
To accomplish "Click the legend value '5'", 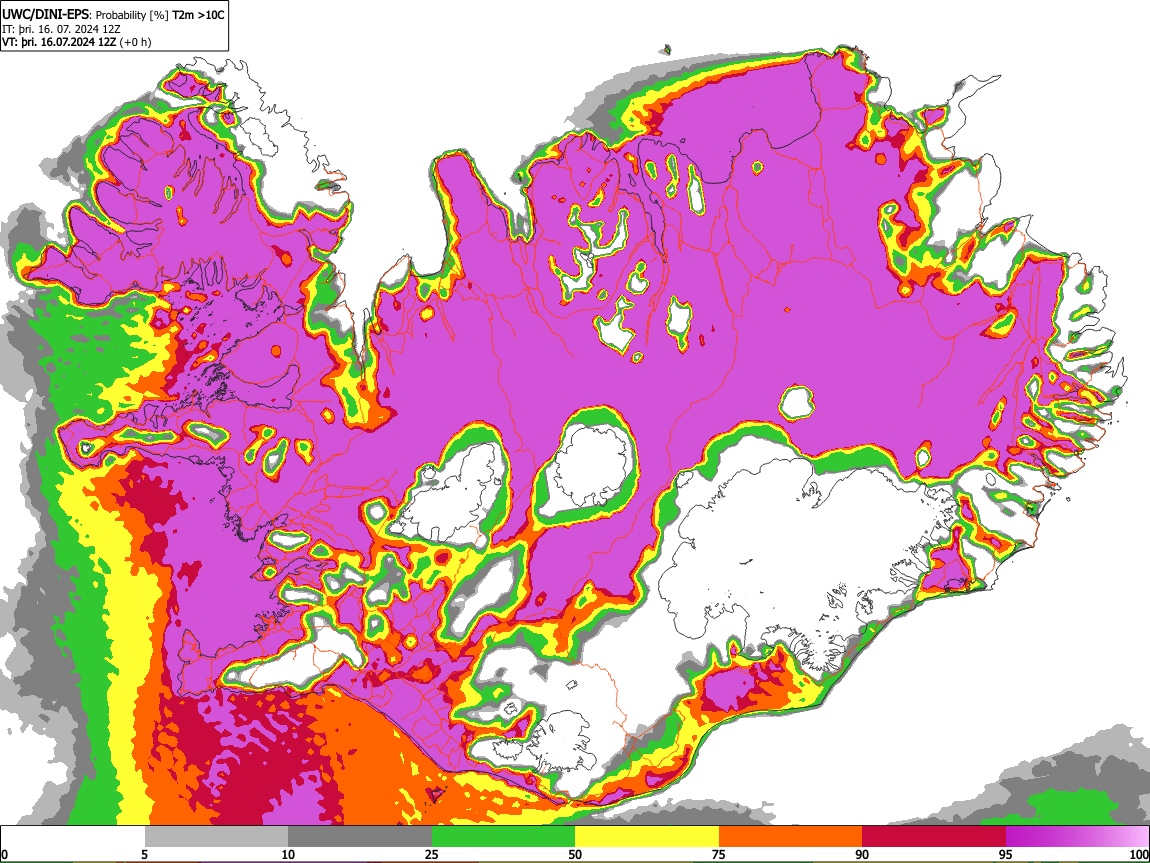I will (144, 854).
